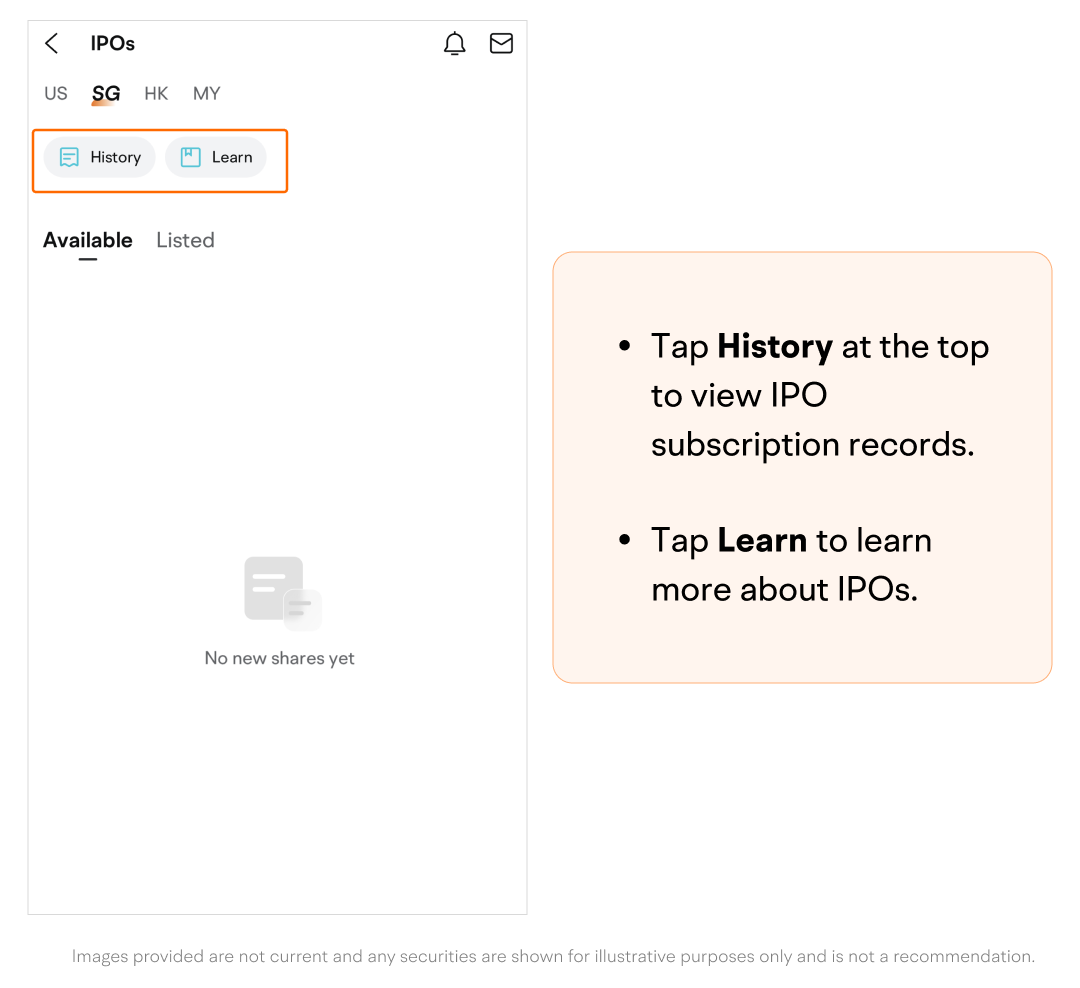Tap the Learn button label
The image size is (1080, 988).
coord(232,157)
